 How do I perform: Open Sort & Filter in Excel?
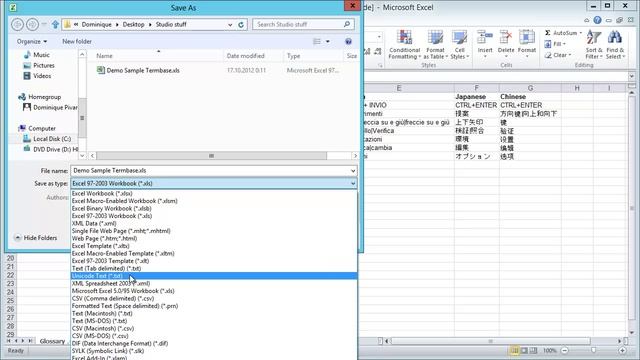(594, 44)
